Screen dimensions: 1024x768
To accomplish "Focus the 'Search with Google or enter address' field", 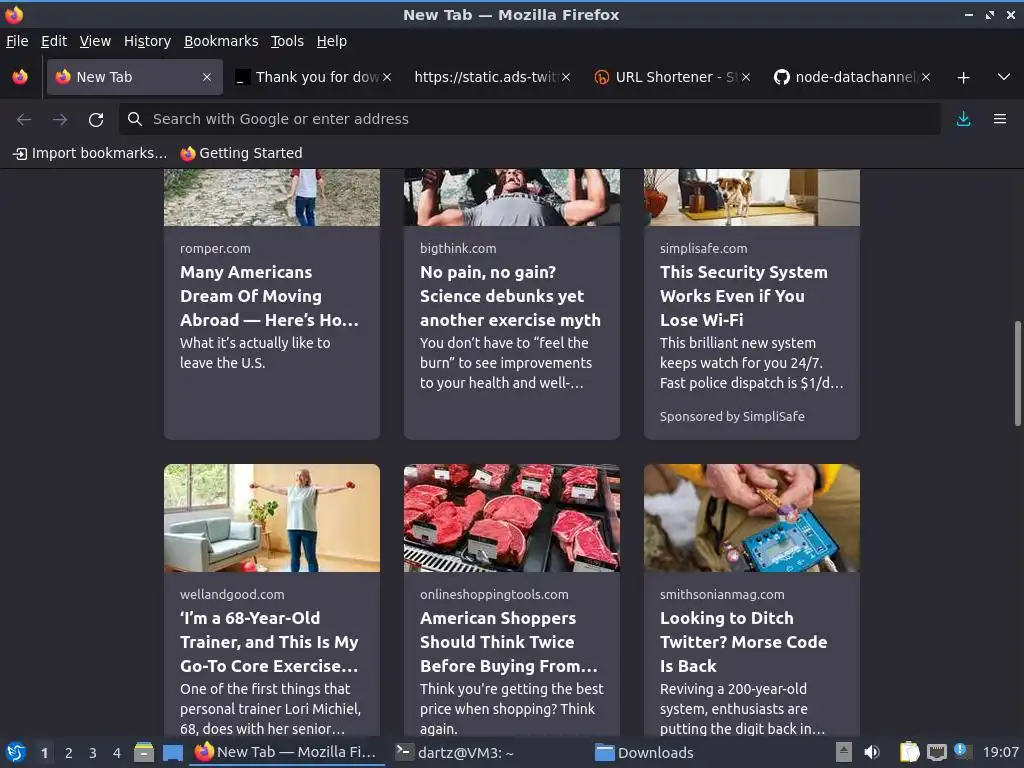I will 530,119.
